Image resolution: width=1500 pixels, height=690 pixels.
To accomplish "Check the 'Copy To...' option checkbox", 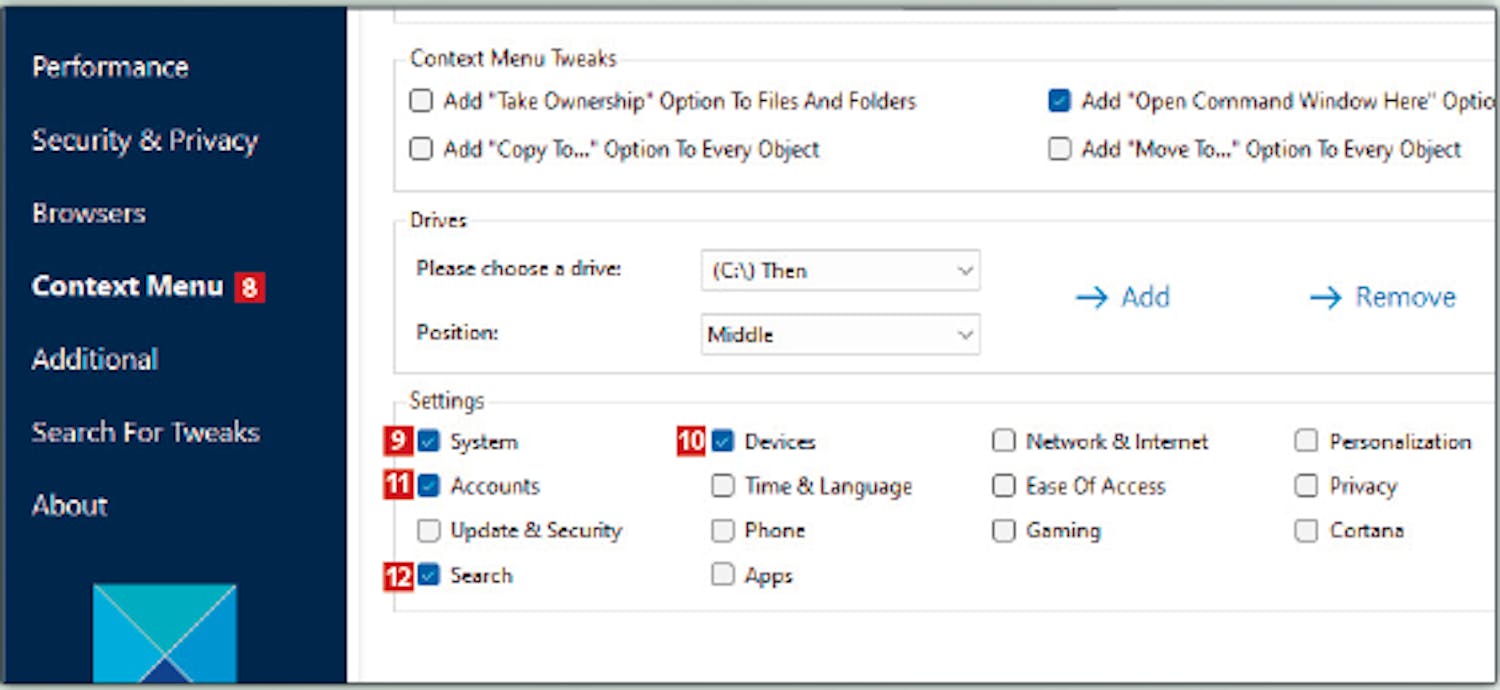I will (x=422, y=149).
